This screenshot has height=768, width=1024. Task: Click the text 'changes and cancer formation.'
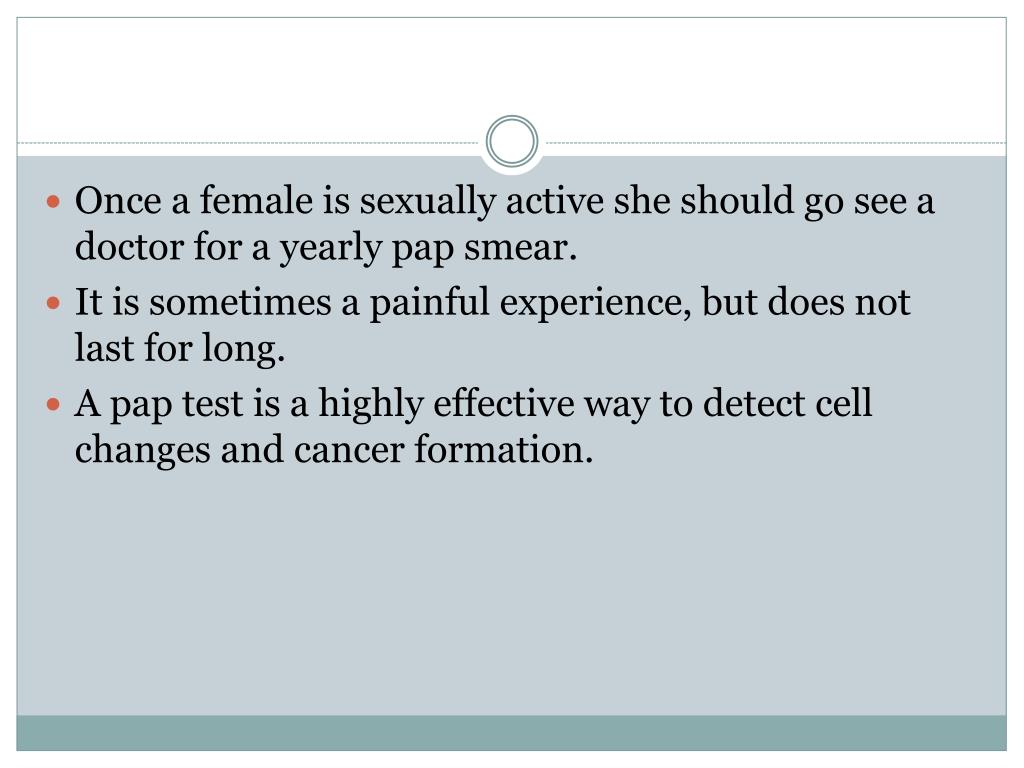[334, 451]
